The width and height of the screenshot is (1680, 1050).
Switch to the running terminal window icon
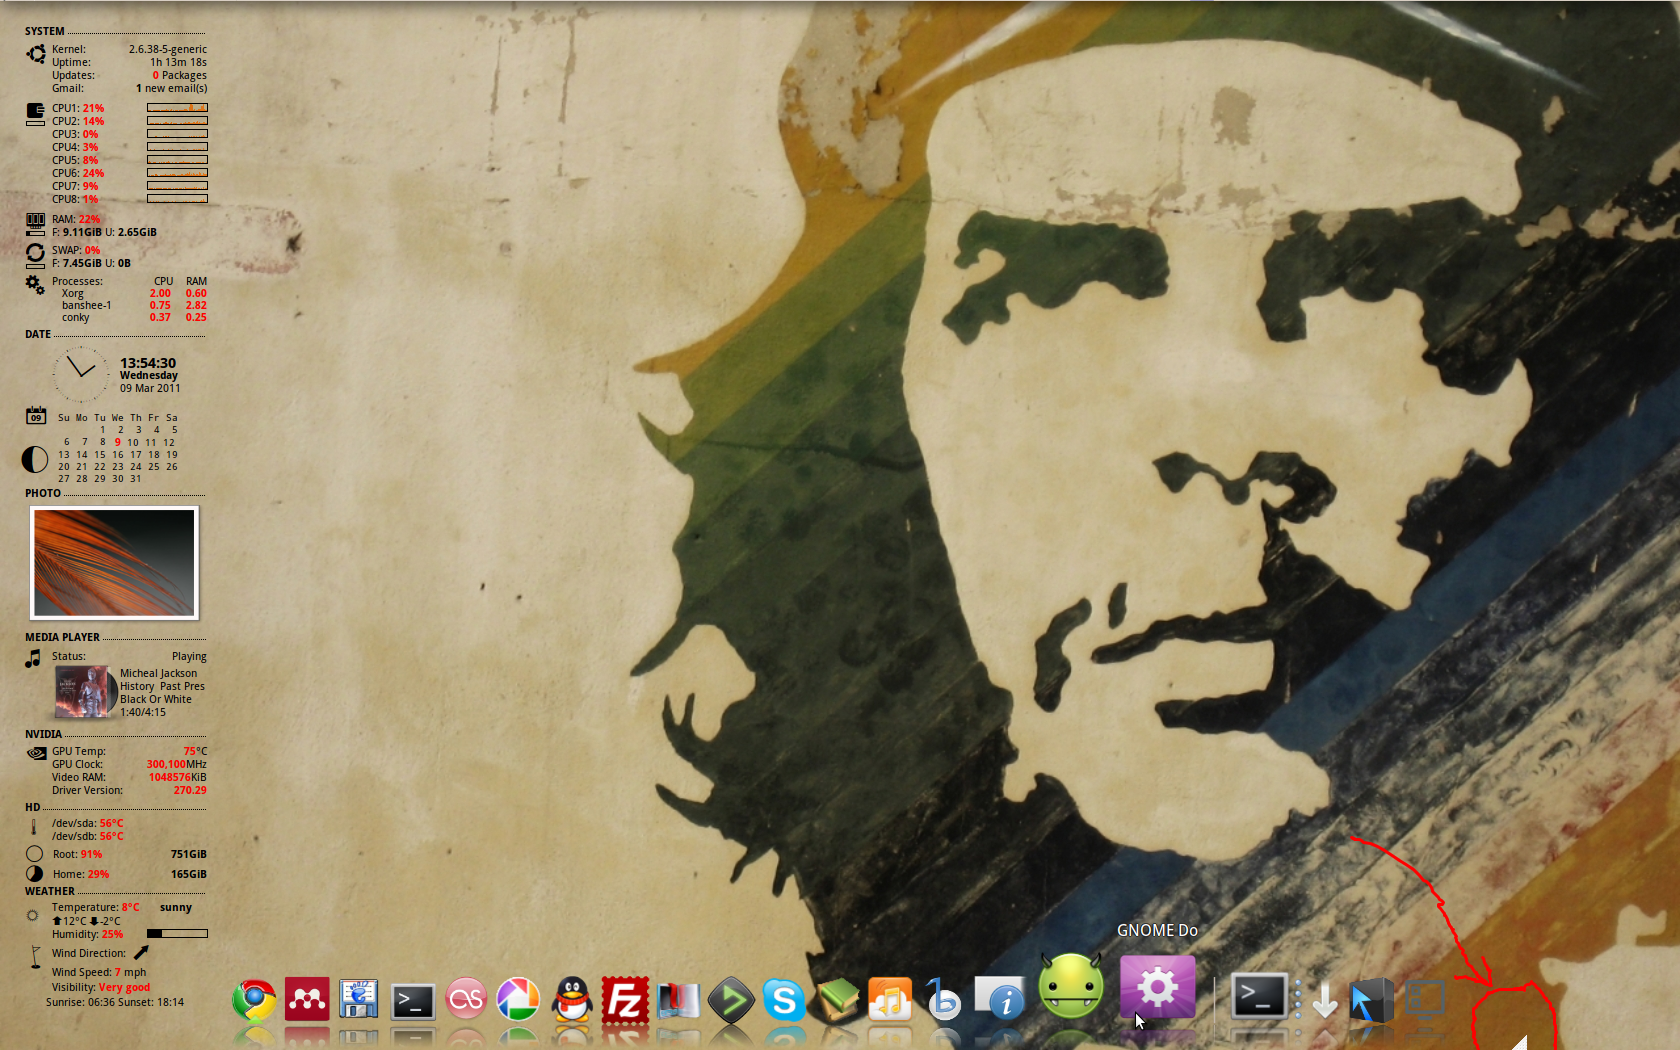coord(1258,996)
